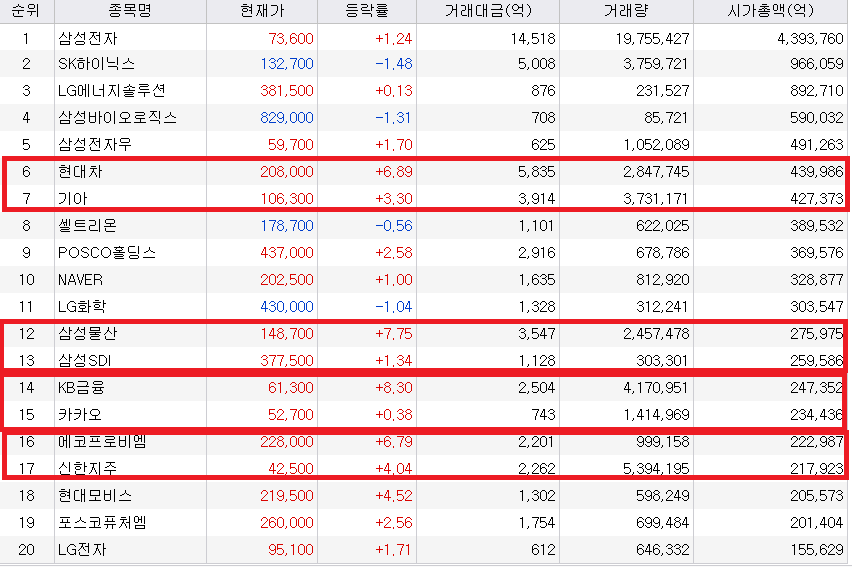
Task: Sort by the 현재가 column header
Action: click(x=262, y=10)
